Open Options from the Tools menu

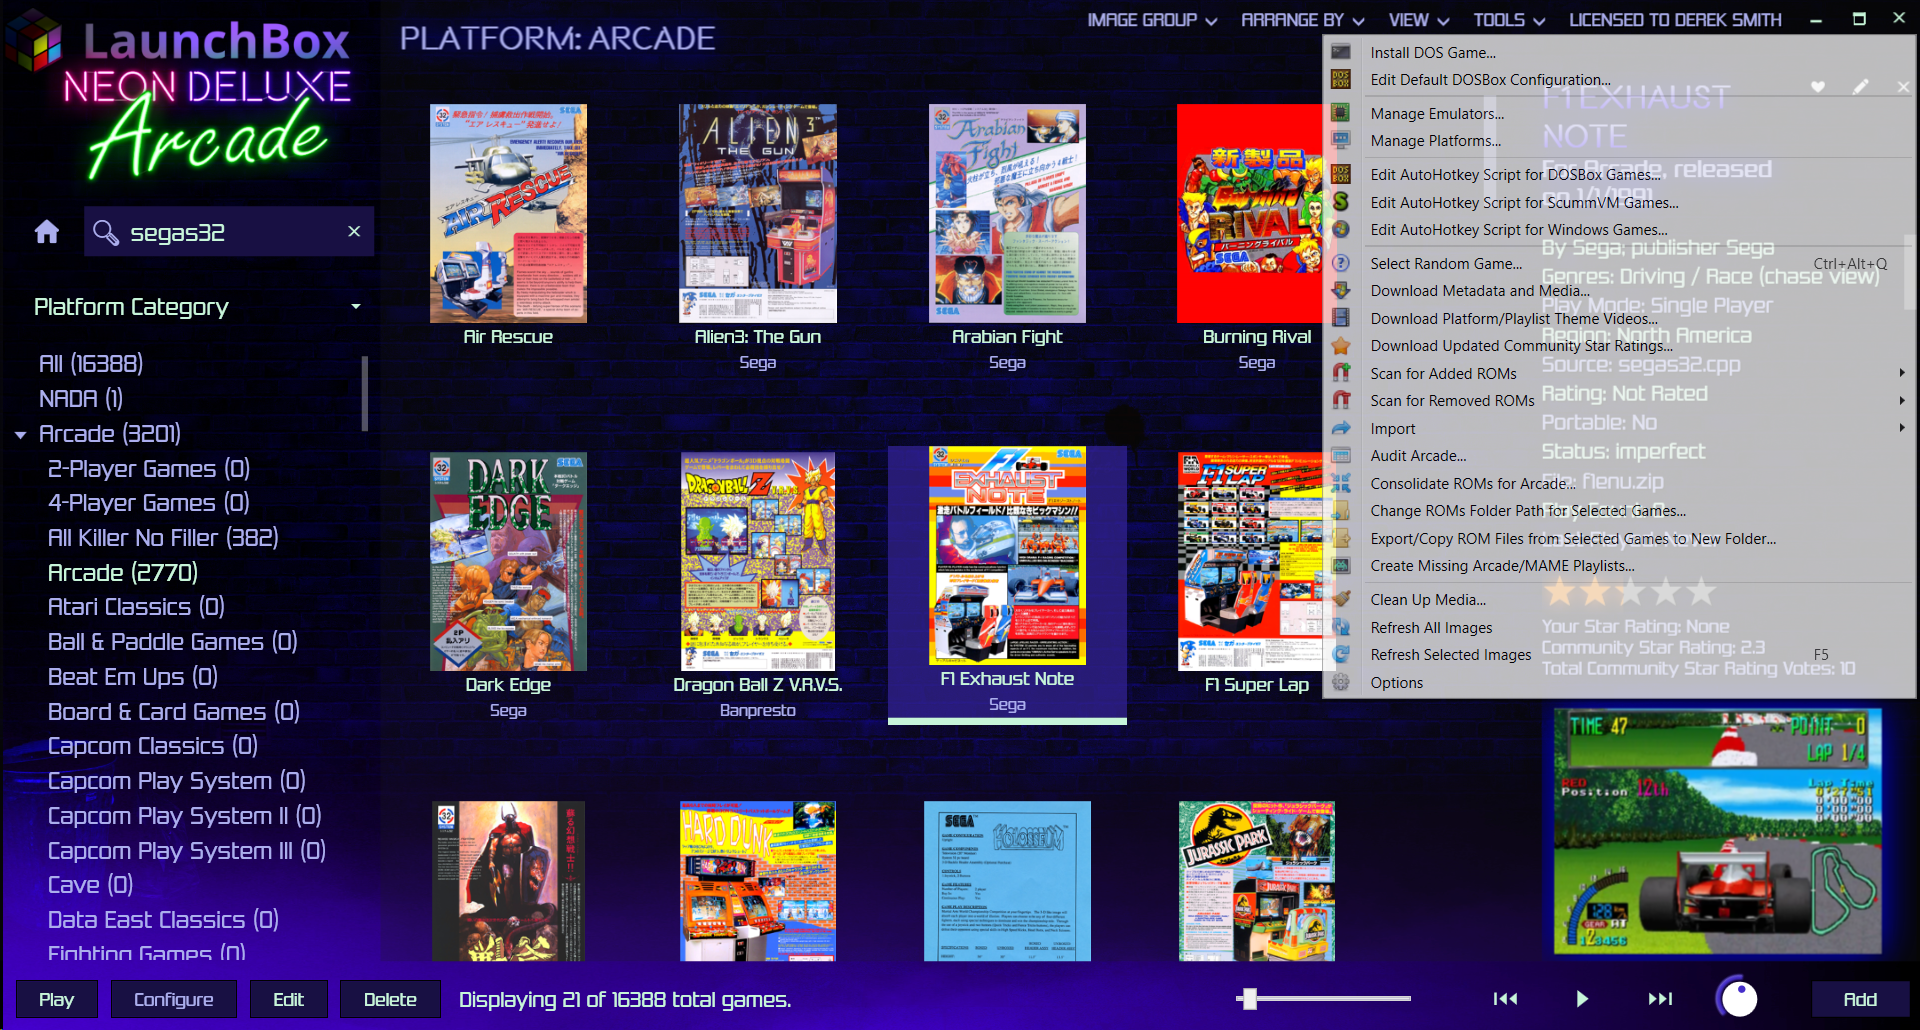point(1396,682)
